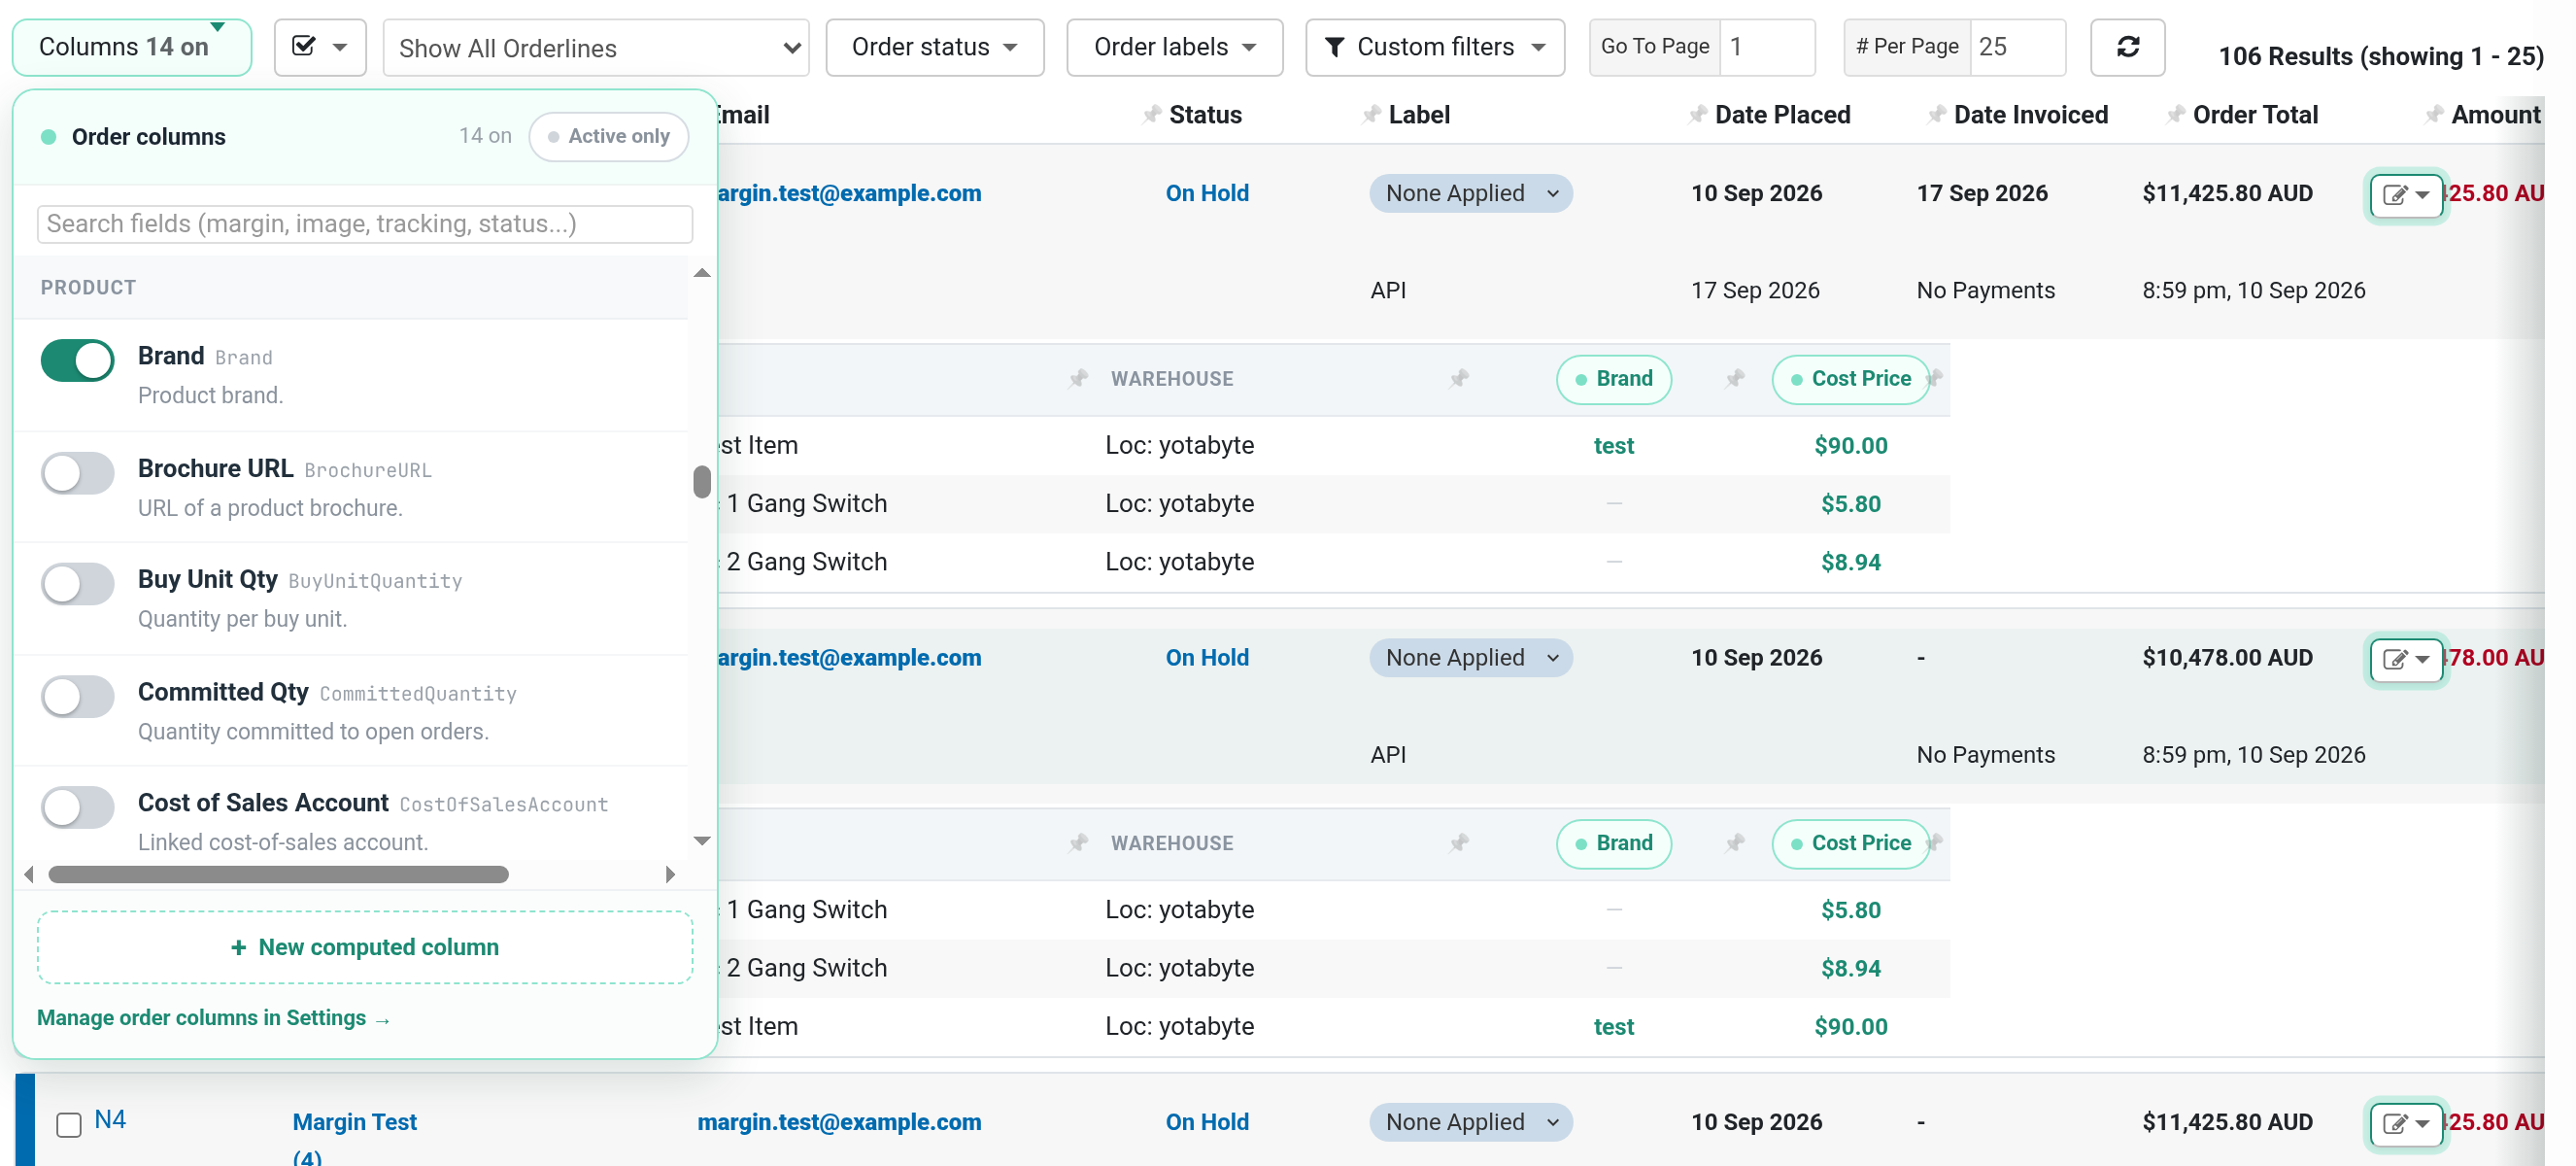The width and height of the screenshot is (2576, 1166).
Task: Open the Custom filters dropdown
Action: pyautogui.click(x=1434, y=47)
